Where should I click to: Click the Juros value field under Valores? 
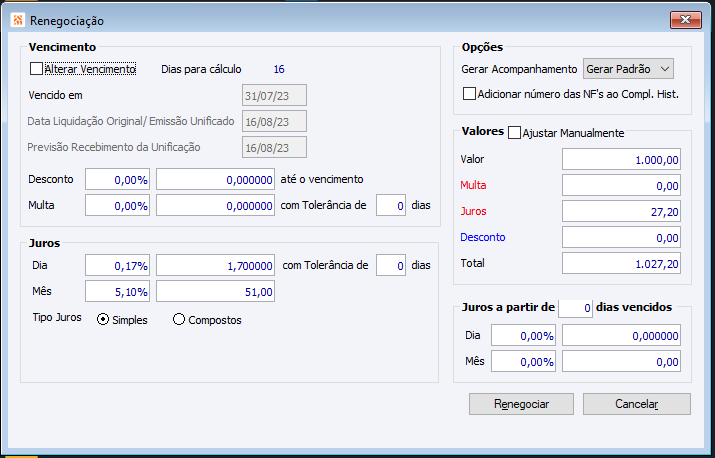622,211
